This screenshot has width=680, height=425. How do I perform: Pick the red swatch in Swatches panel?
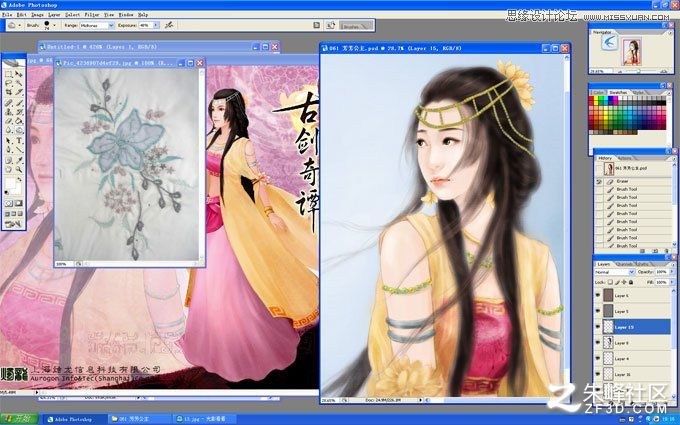pos(591,98)
